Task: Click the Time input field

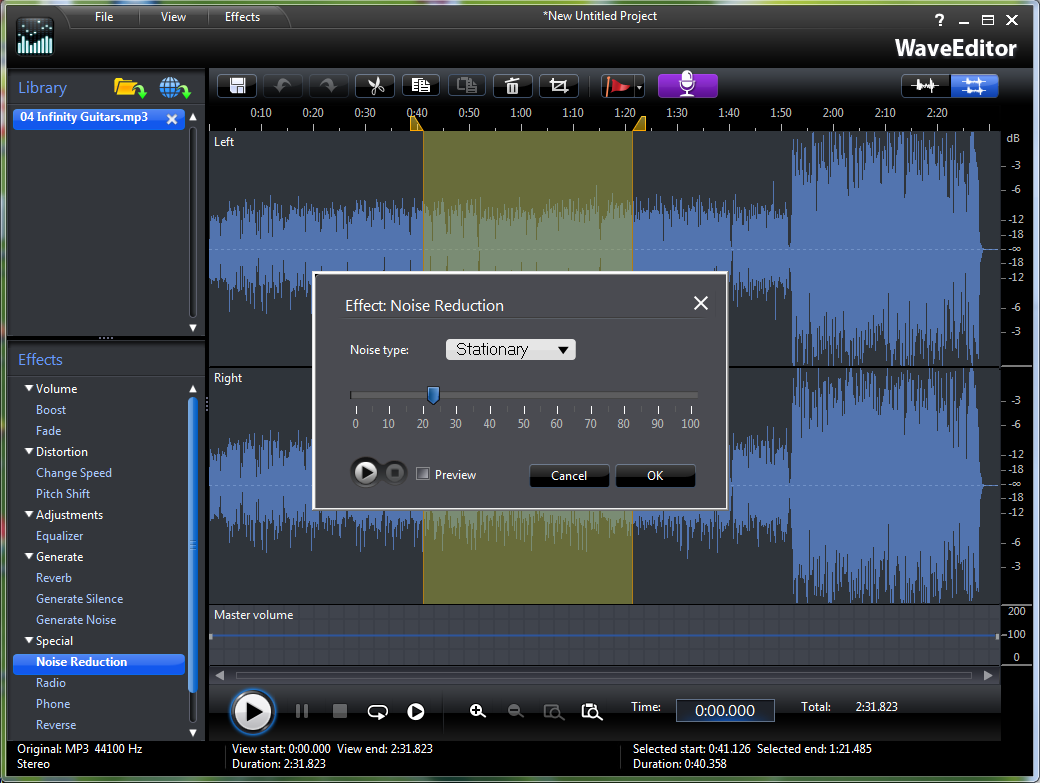Action: pyautogui.click(x=725, y=710)
